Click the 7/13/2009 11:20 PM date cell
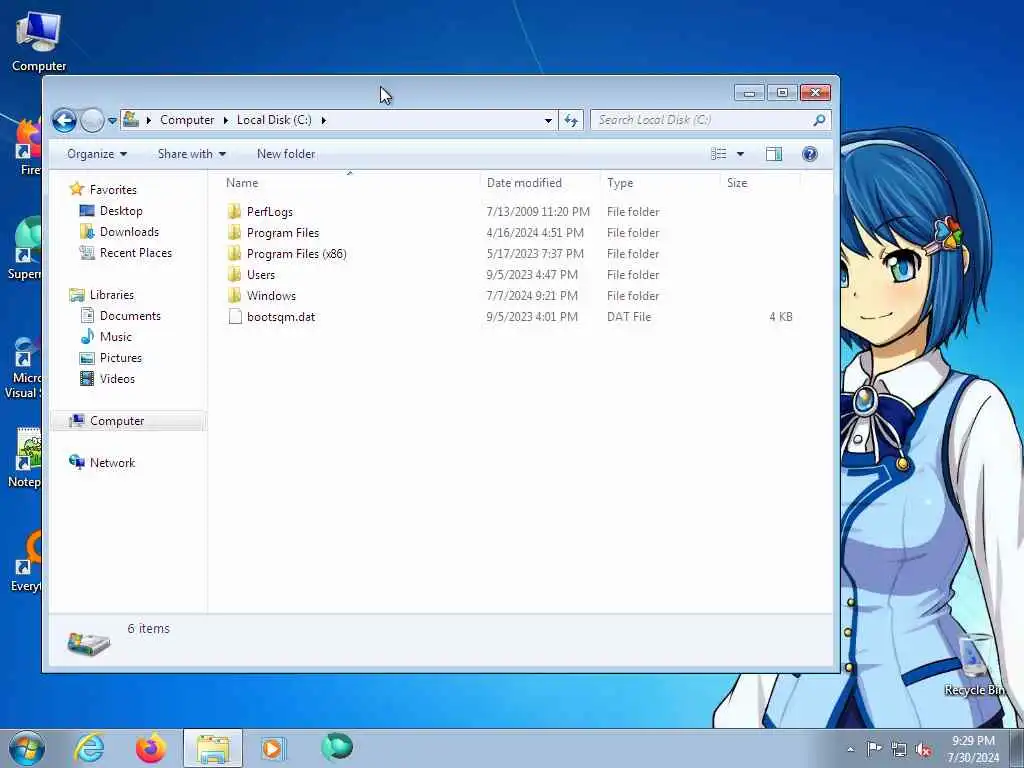 (x=538, y=212)
